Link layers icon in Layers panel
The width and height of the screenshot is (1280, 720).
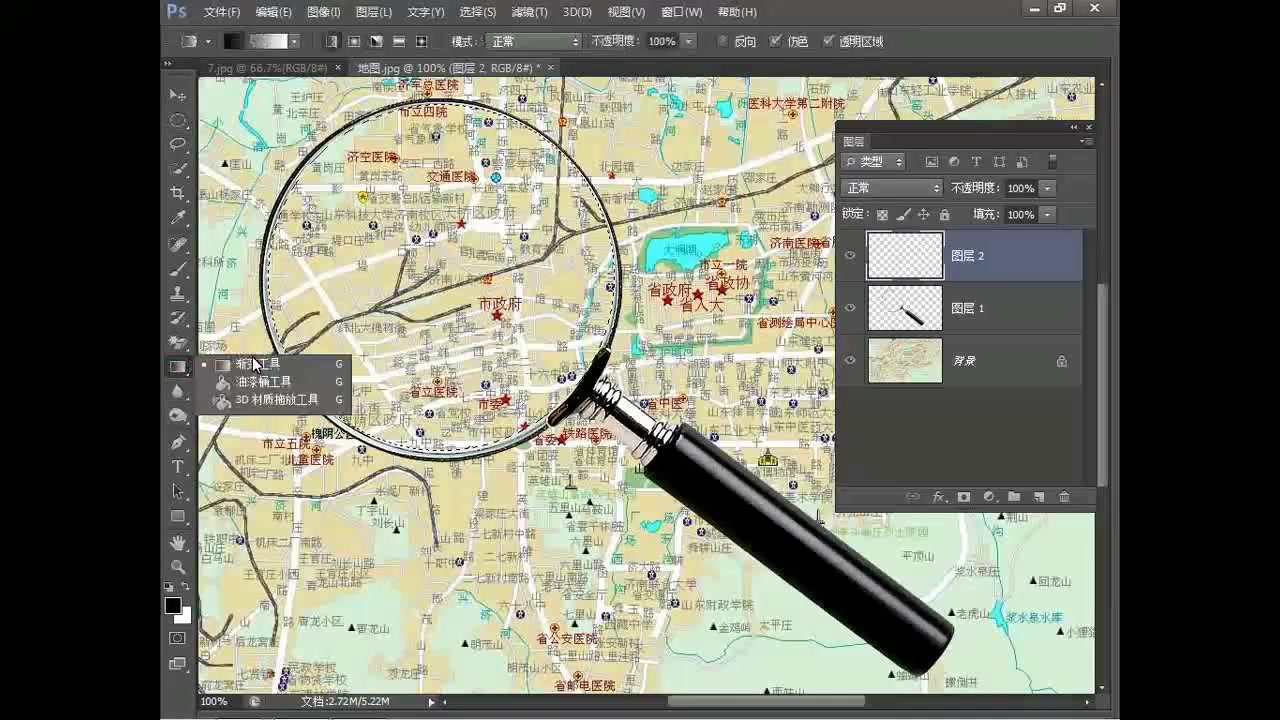click(x=913, y=497)
